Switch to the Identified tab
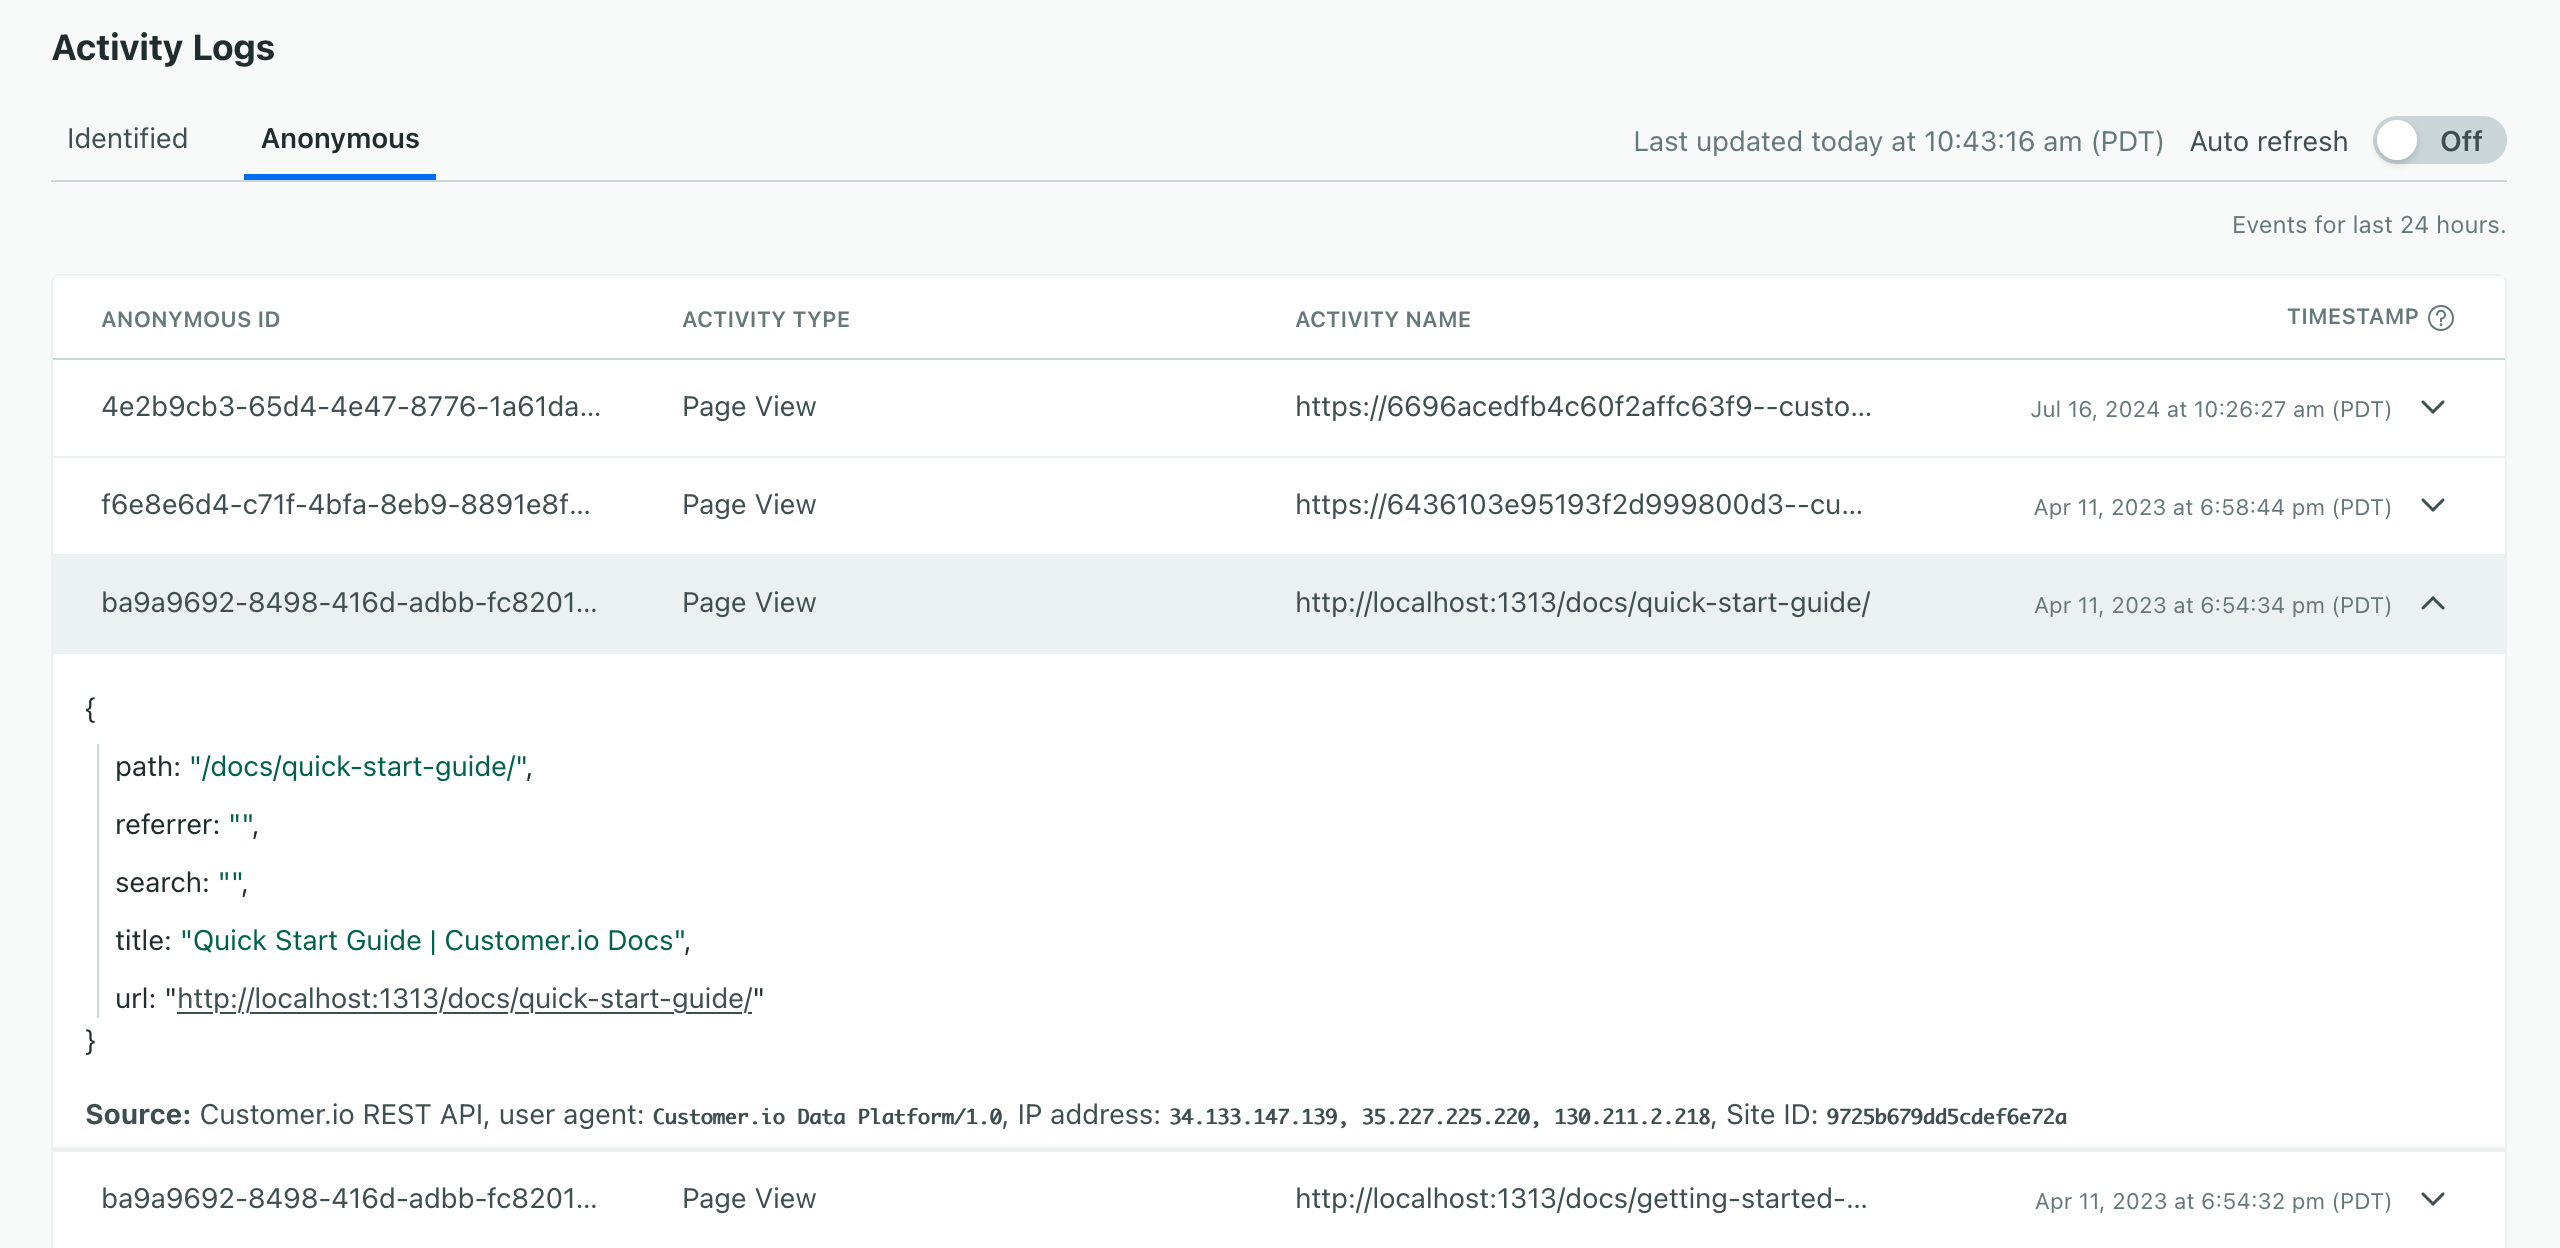This screenshot has width=2560, height=1248. 126,139
